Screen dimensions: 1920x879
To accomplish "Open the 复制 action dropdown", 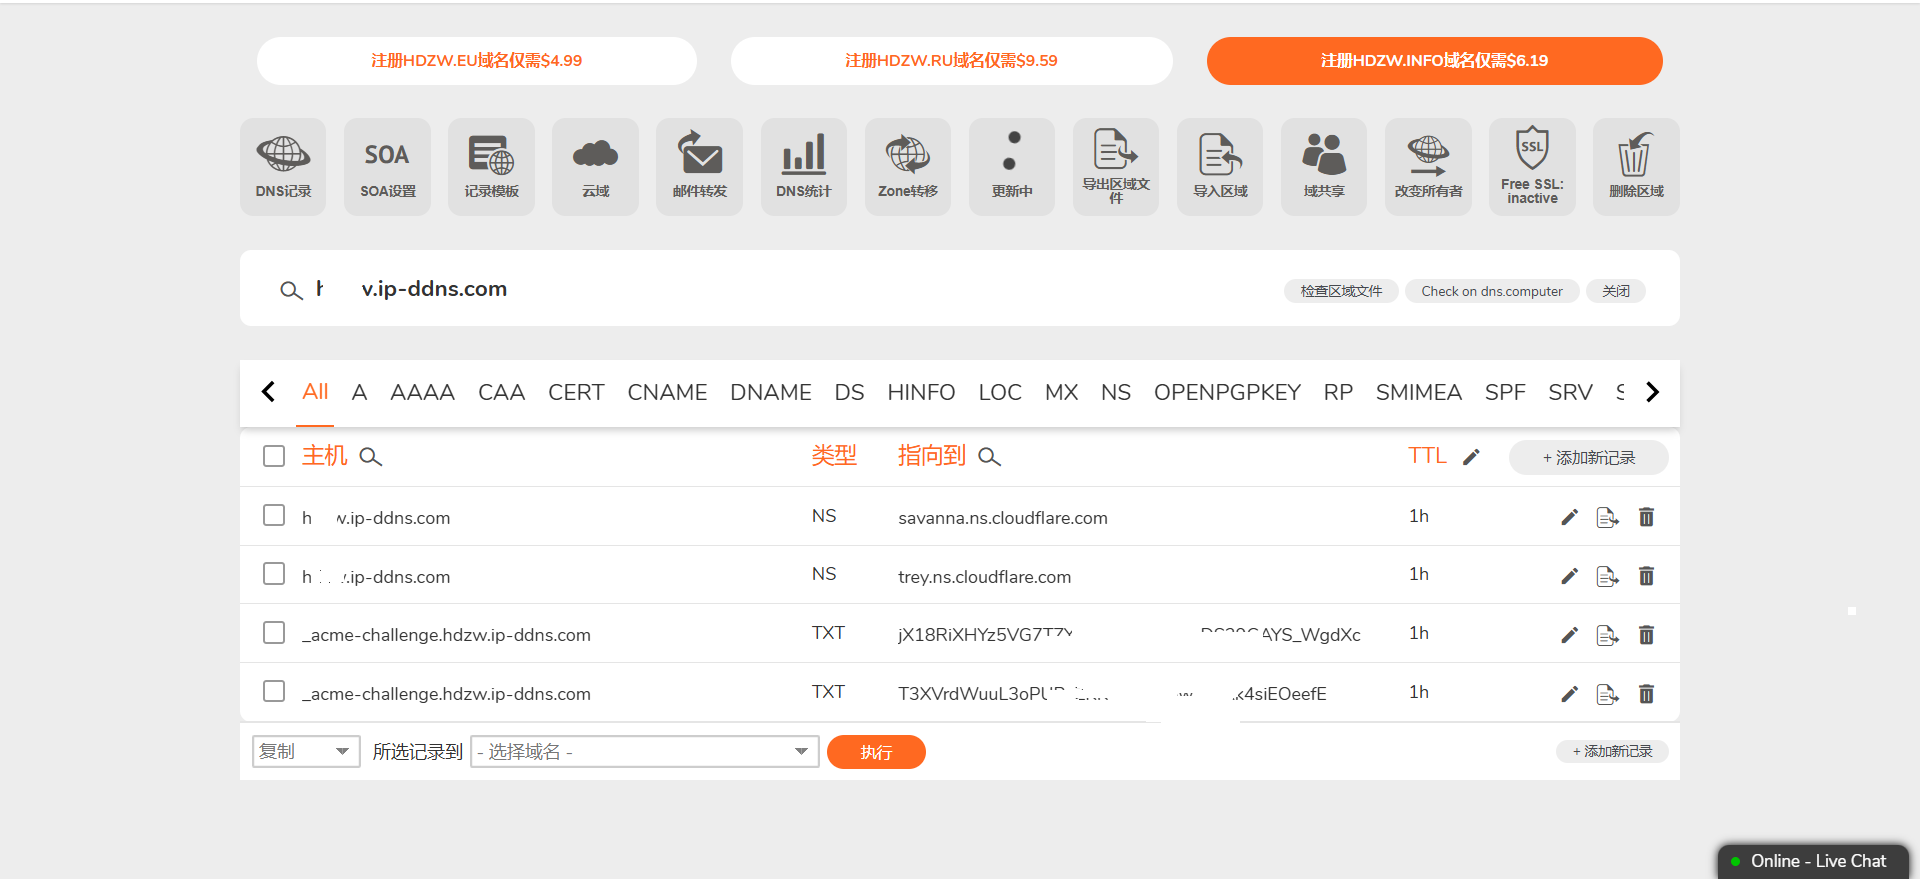I will (305, 751).
